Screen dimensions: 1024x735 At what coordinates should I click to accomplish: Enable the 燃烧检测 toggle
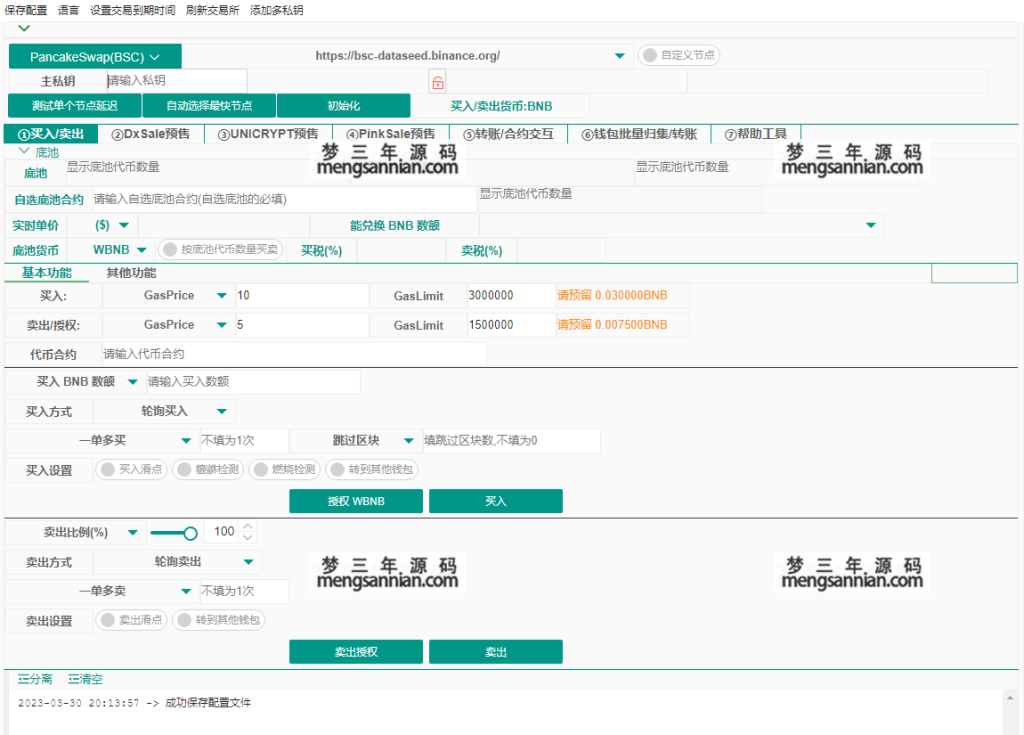coord(285,469)
